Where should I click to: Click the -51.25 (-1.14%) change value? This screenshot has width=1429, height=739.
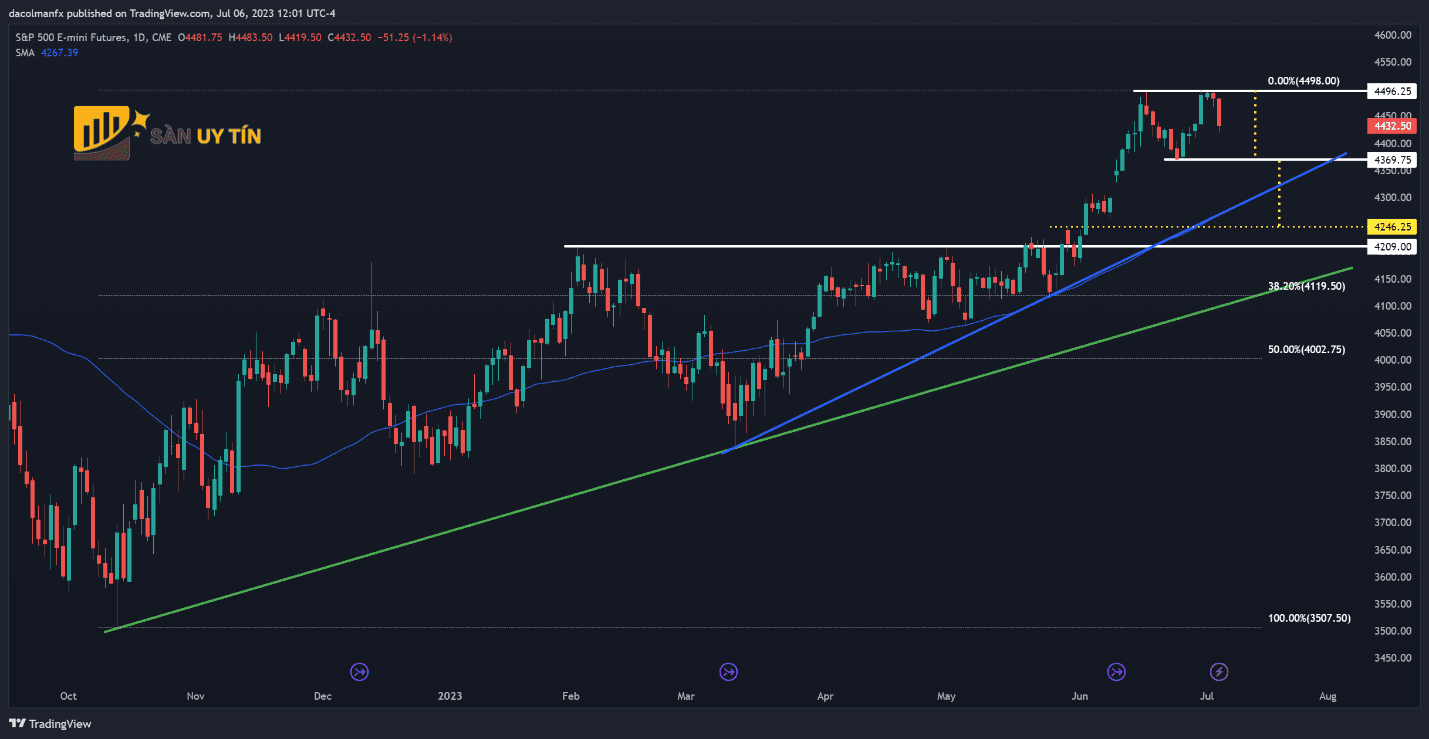pos(414,37)
